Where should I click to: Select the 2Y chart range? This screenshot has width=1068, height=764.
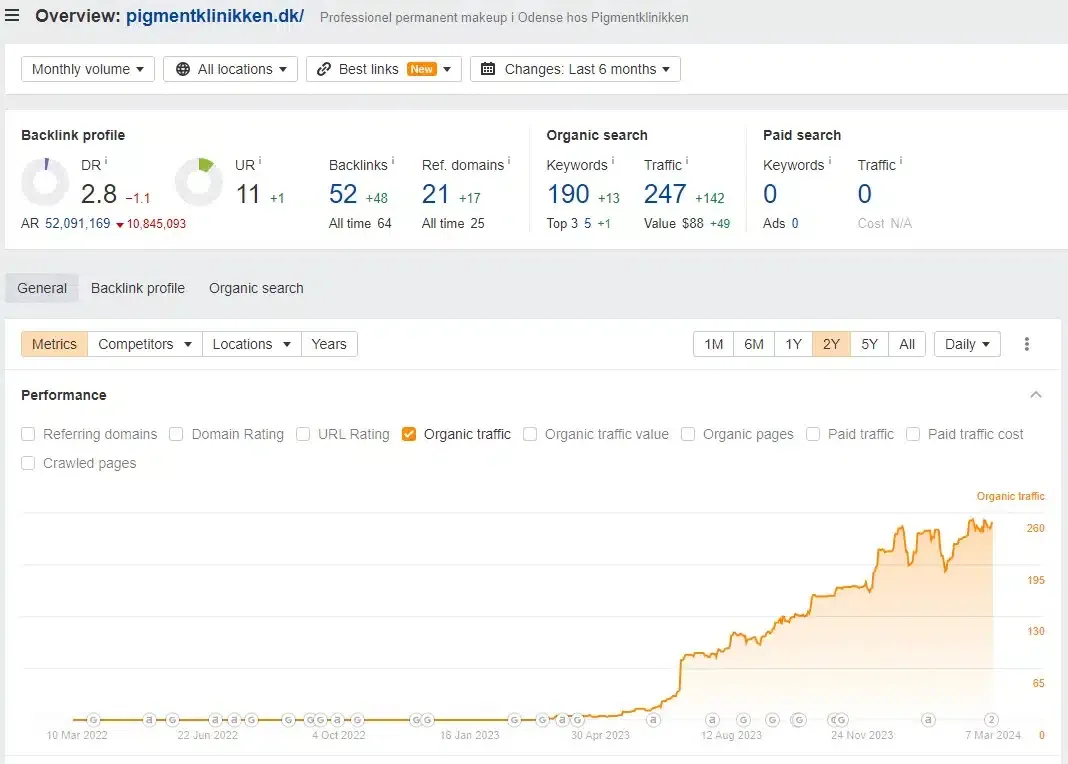(x=832, y=344)
